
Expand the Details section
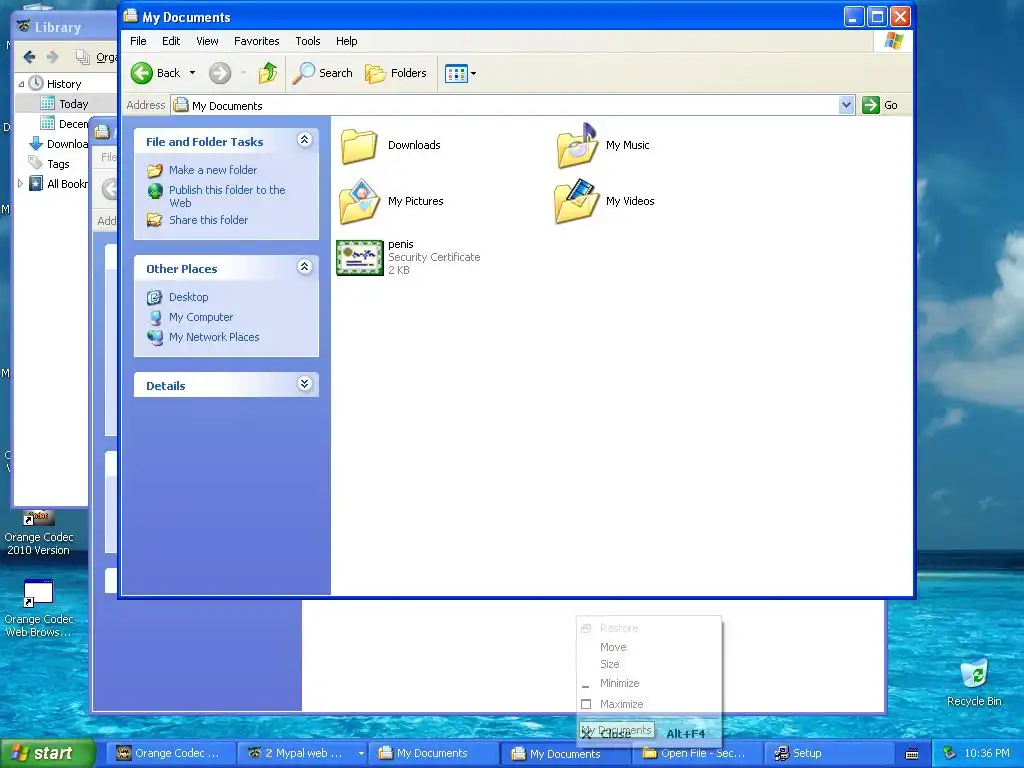point(304,383)
